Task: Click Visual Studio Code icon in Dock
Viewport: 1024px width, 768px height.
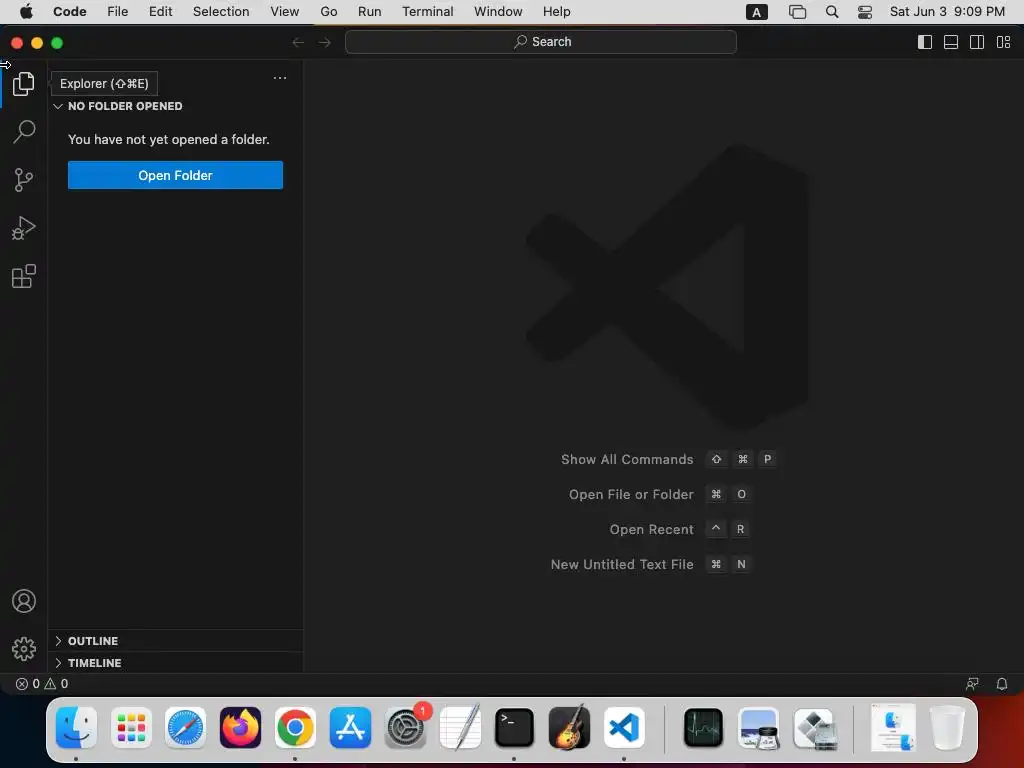Action: (624, 727)
